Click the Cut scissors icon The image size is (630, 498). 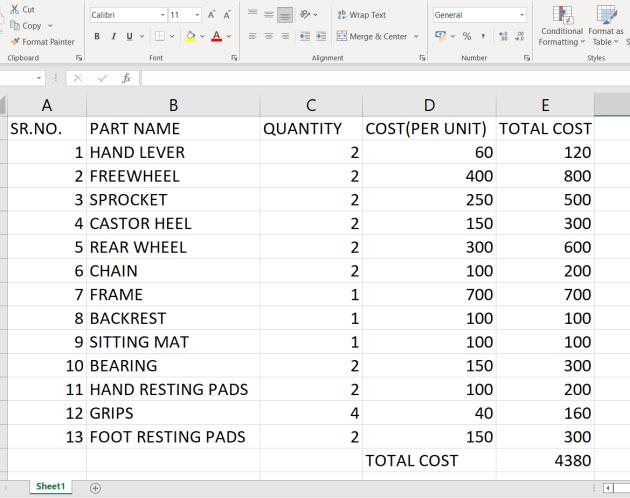click(x=15, y=9)
